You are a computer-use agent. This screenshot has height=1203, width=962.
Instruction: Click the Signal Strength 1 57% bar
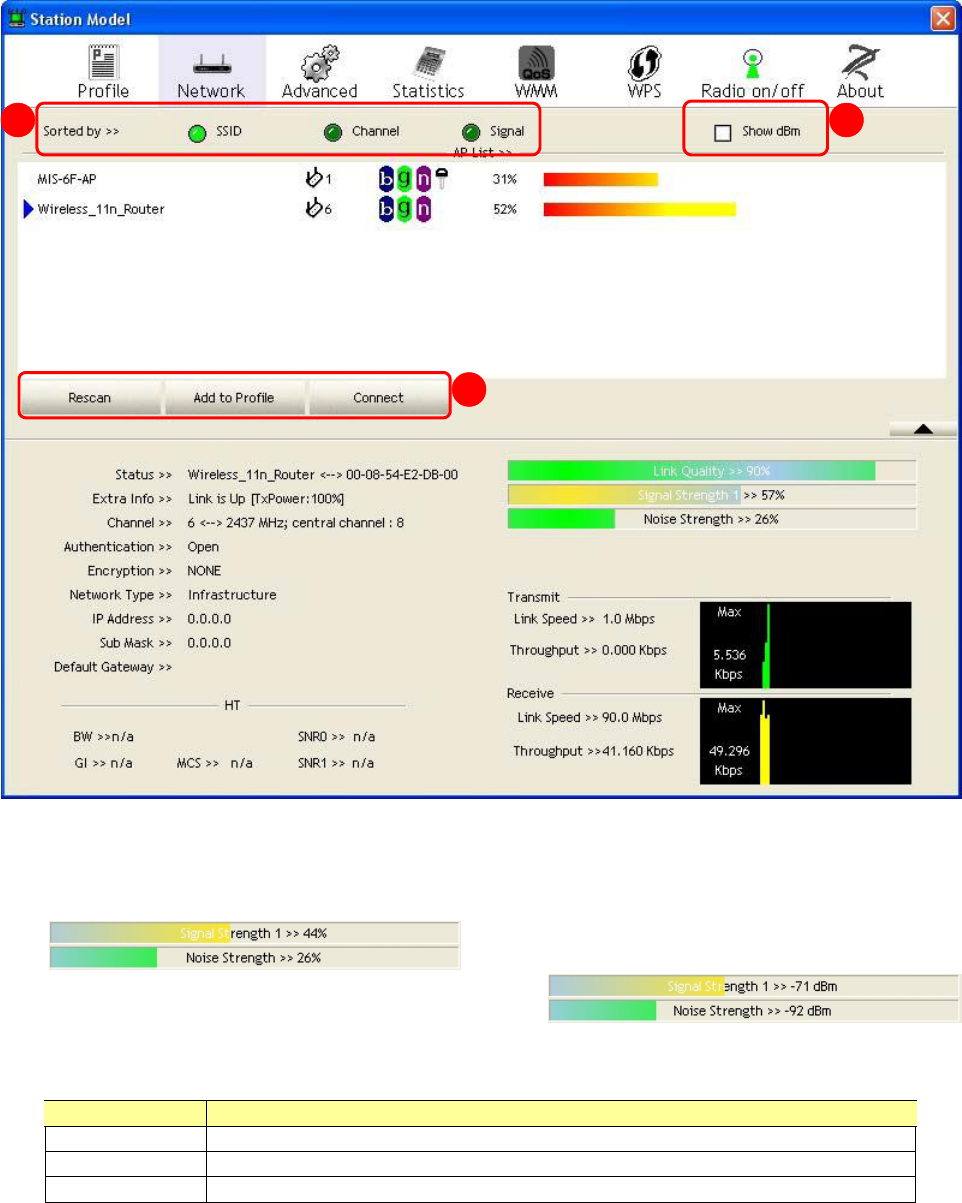pyautogui.click(x=712, y=495)
